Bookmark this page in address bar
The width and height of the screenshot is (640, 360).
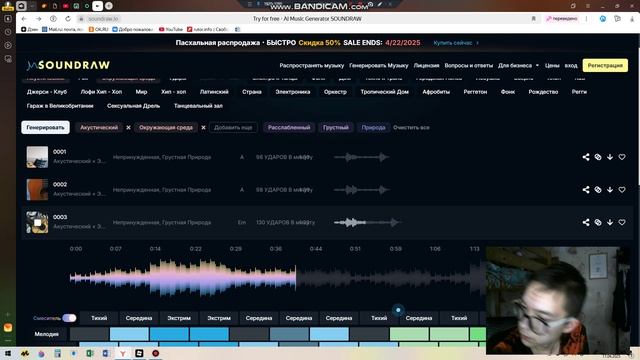pyautogui.click(x=533, y=19)
